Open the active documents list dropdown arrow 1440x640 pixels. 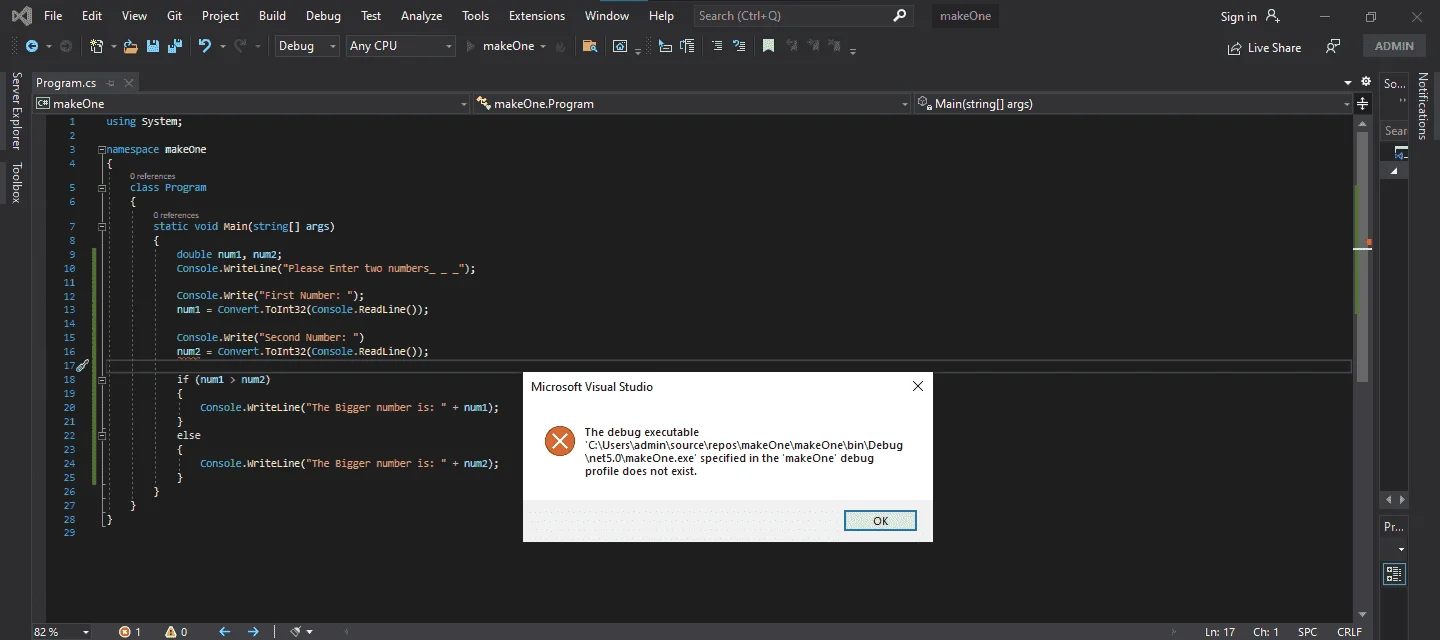point(1348,83)
